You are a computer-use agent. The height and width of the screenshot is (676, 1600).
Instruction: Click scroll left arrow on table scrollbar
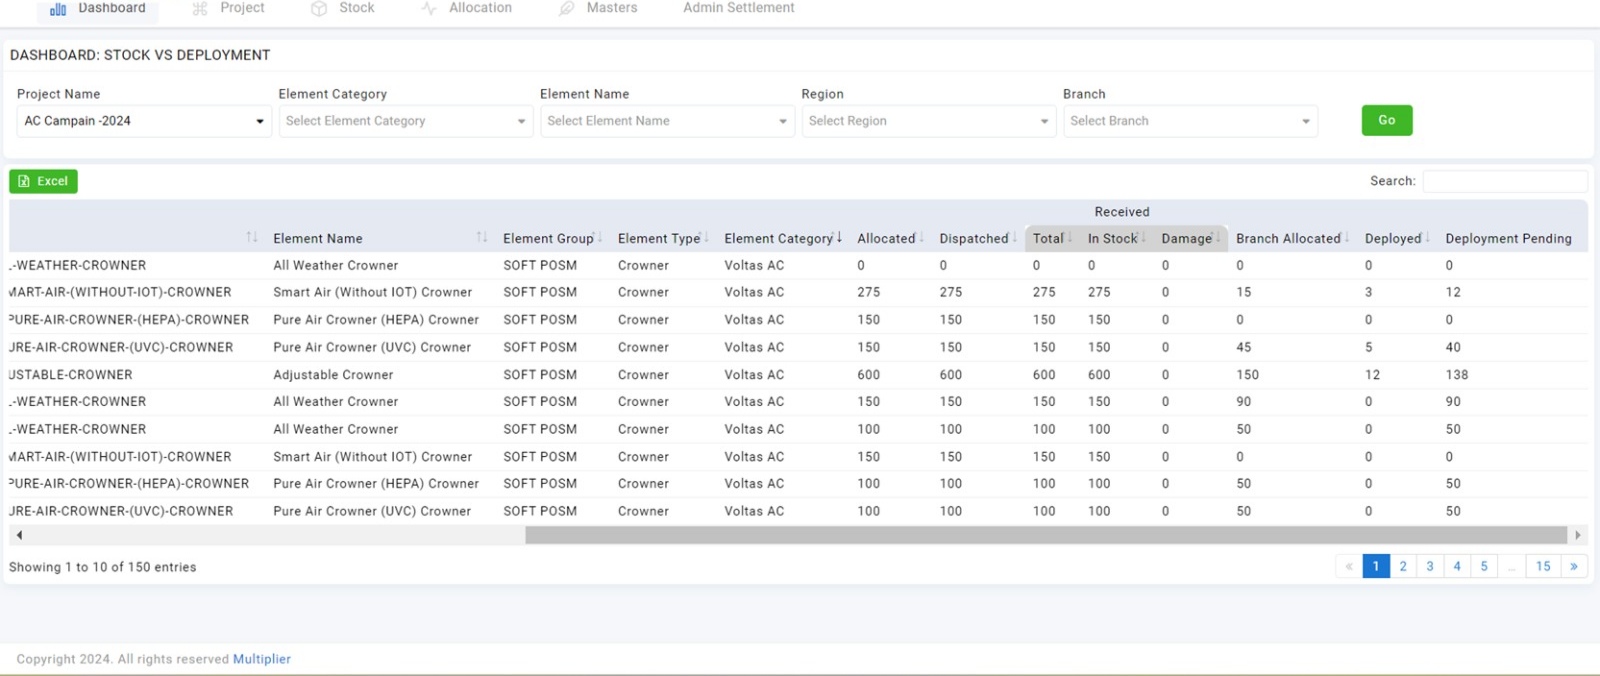19,535
